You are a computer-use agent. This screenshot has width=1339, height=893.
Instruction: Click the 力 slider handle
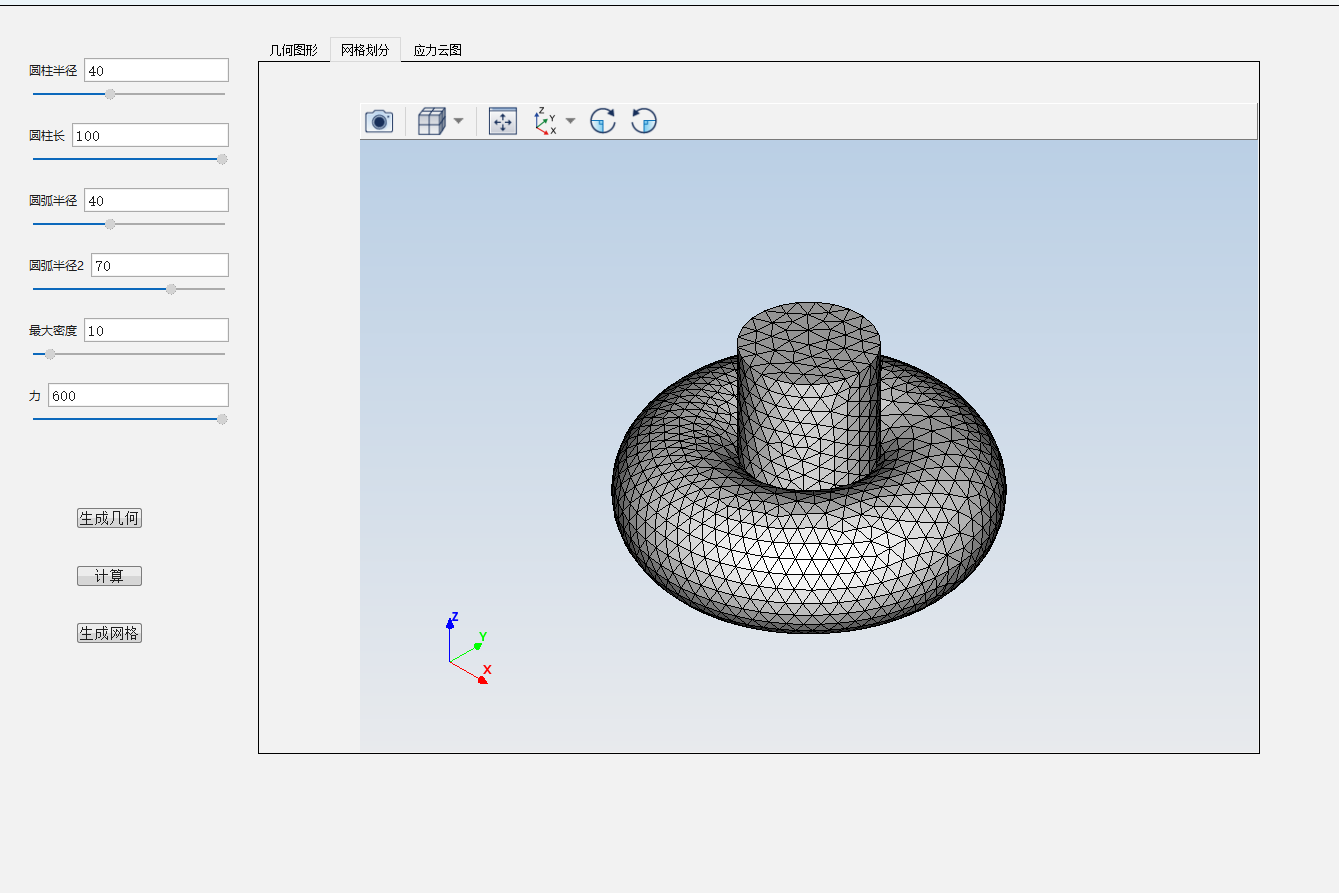(222, 419)
